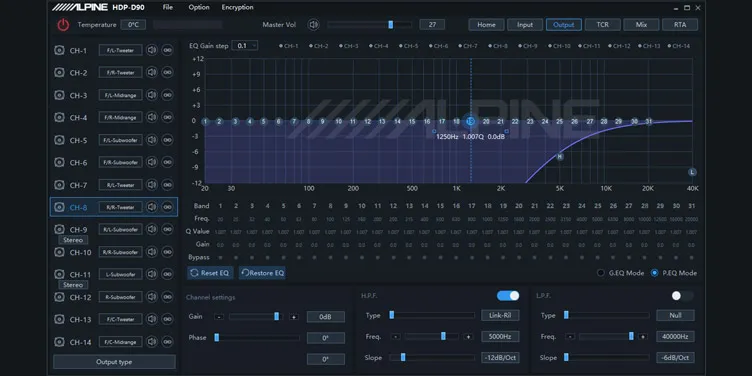Click the CH-5 channel icon

click(x=59, y=140)
